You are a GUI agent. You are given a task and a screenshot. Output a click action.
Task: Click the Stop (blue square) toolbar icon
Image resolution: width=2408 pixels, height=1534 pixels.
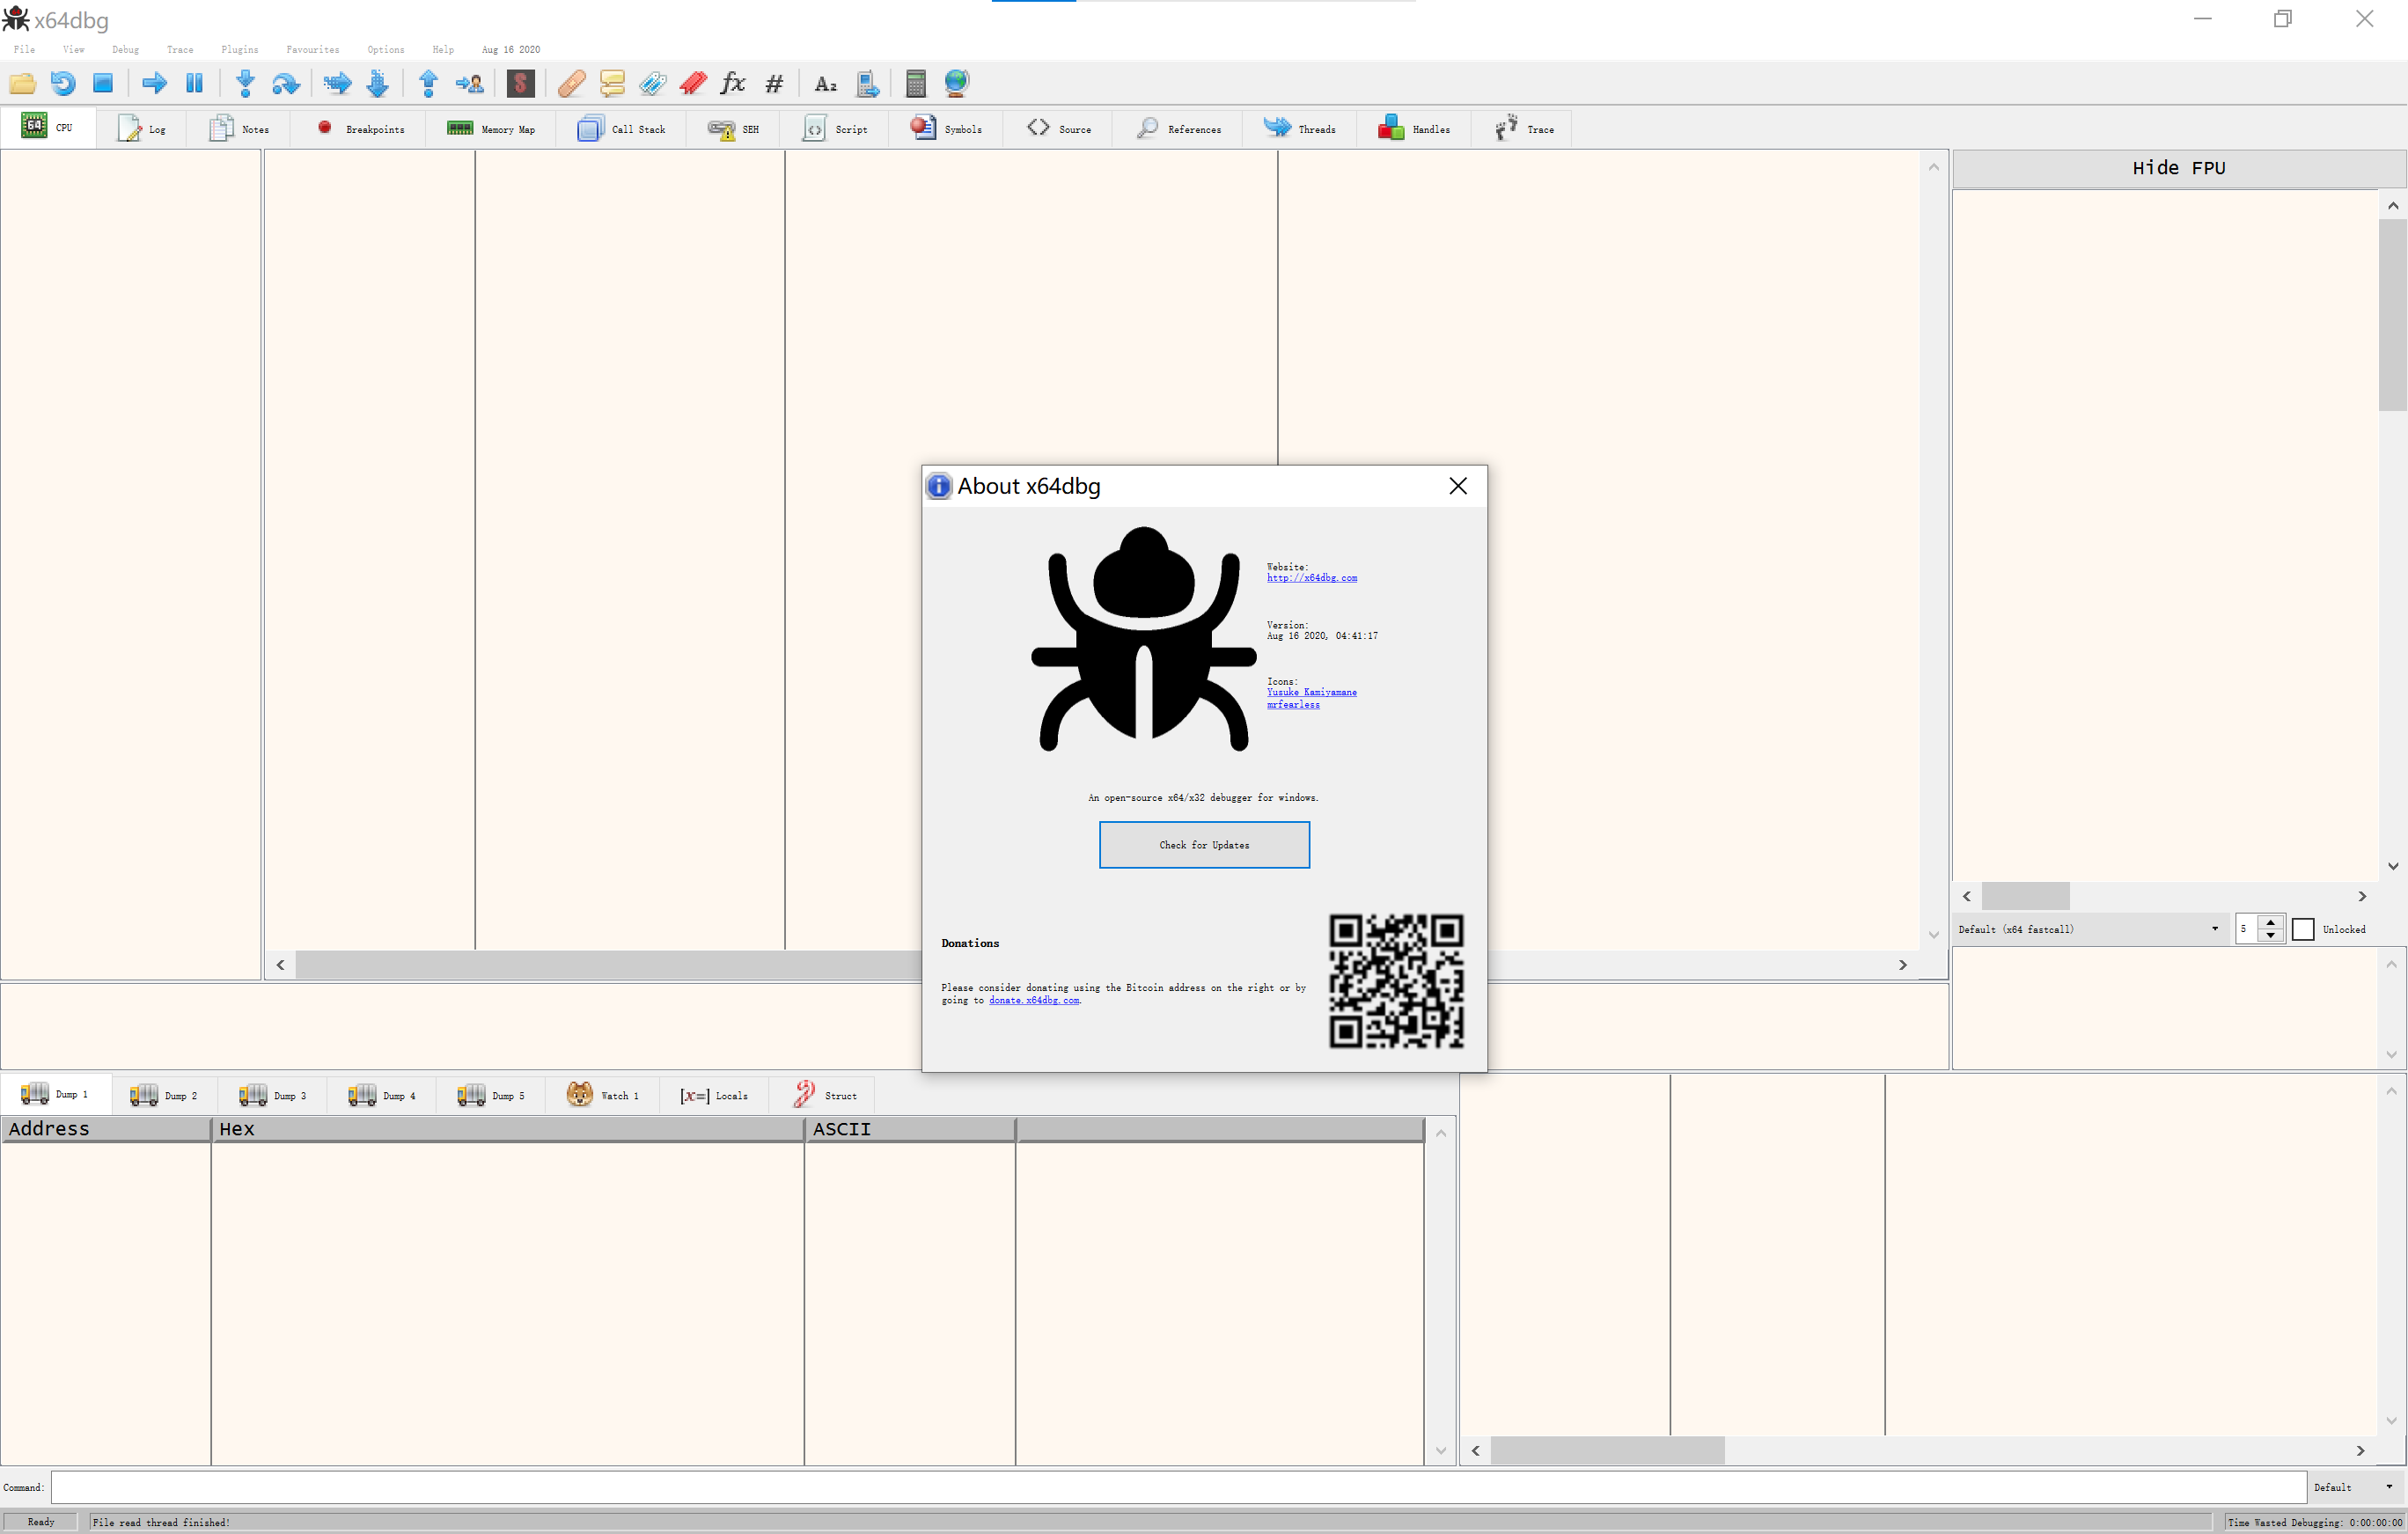[103, 83]
